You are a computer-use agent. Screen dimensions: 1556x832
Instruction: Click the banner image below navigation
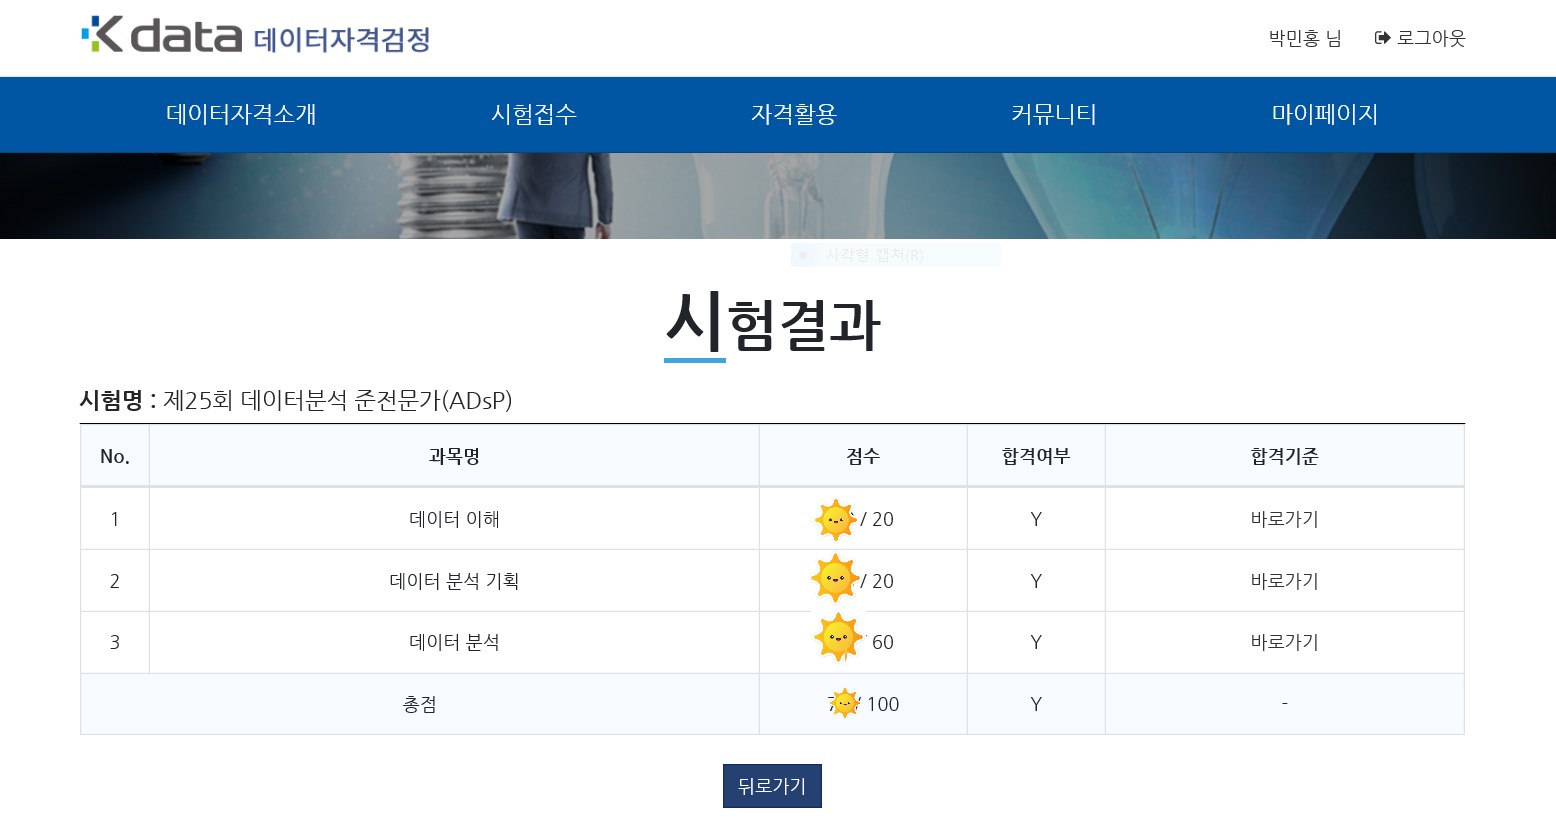(778, 196)
